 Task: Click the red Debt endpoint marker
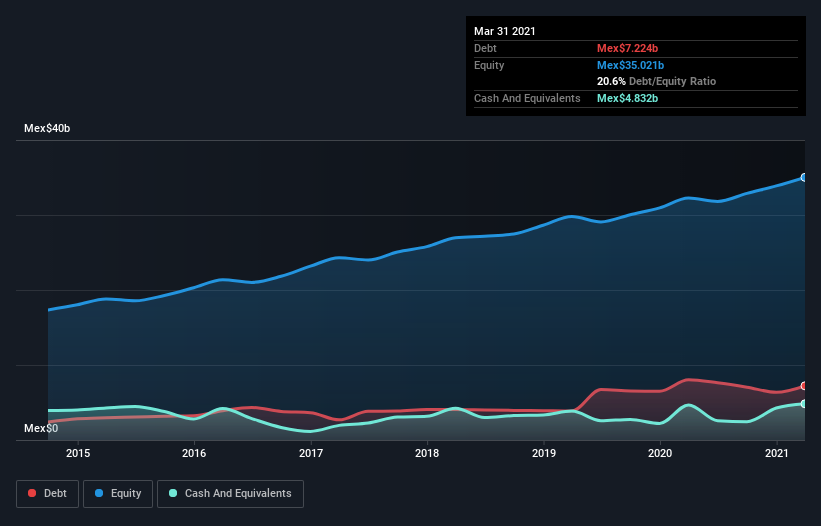tap(804, 386)
